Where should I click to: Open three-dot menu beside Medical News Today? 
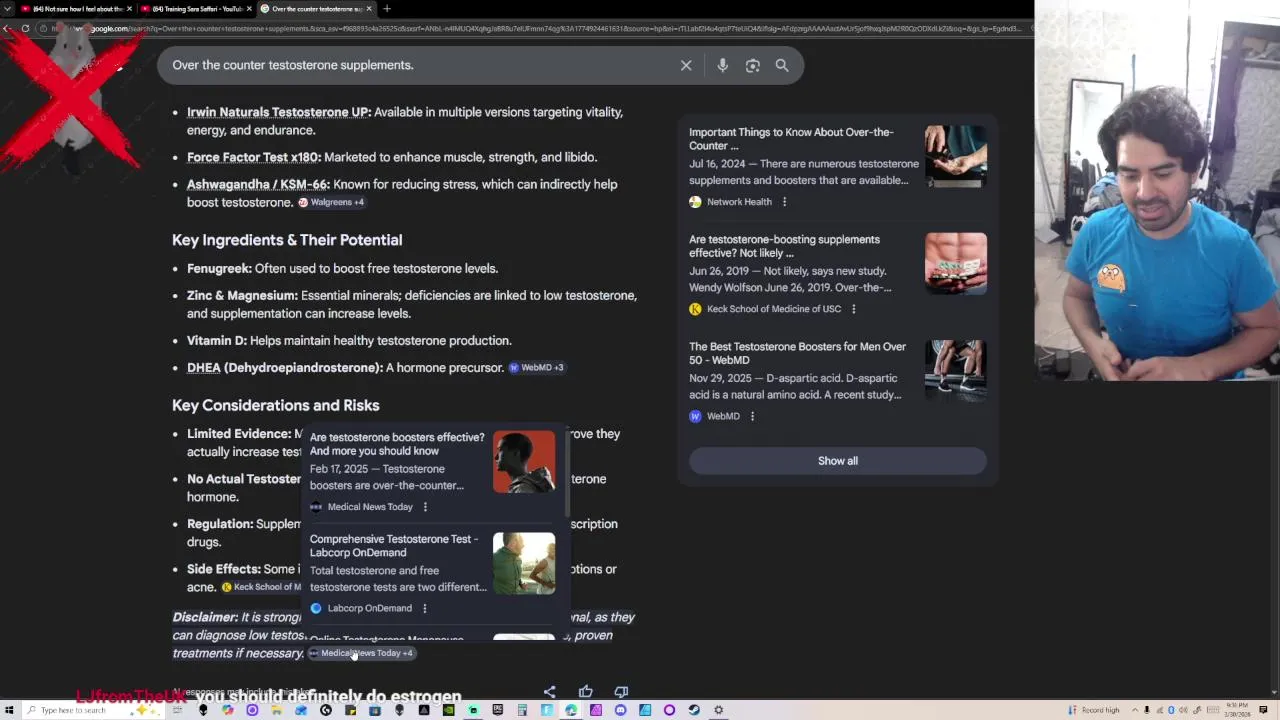[425, 507]
